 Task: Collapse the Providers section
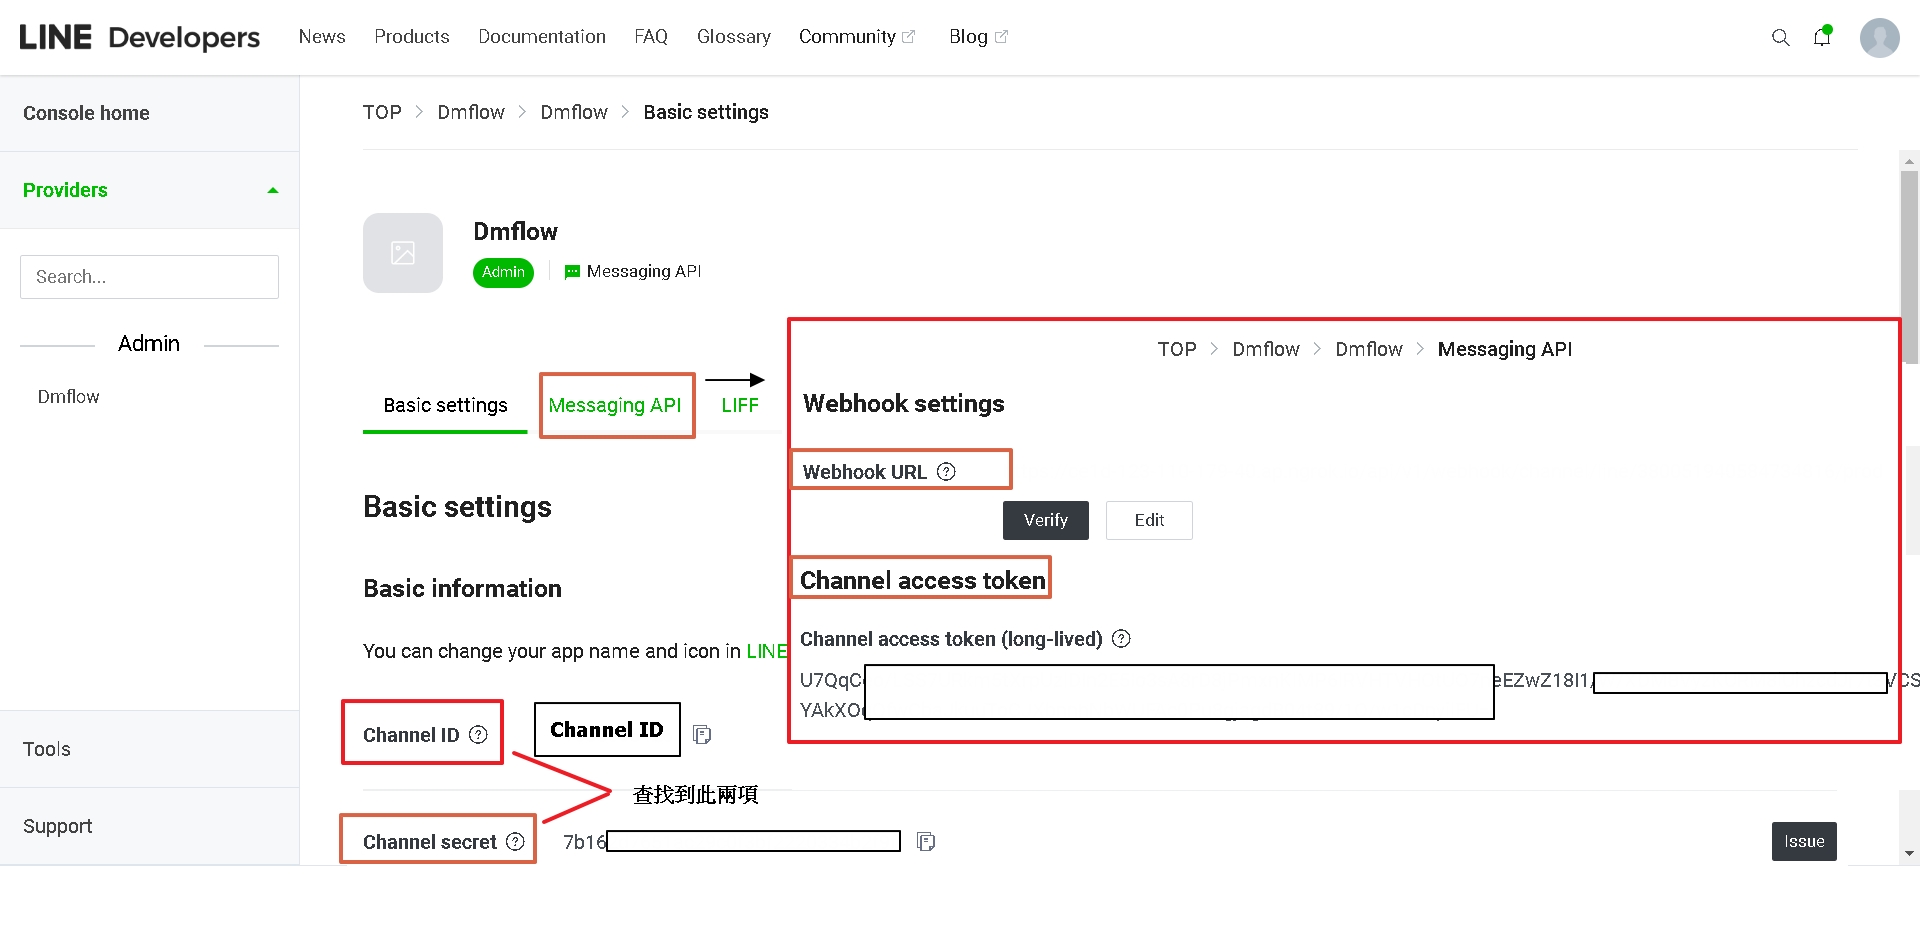pyautogui.click(x=272, y=190)
